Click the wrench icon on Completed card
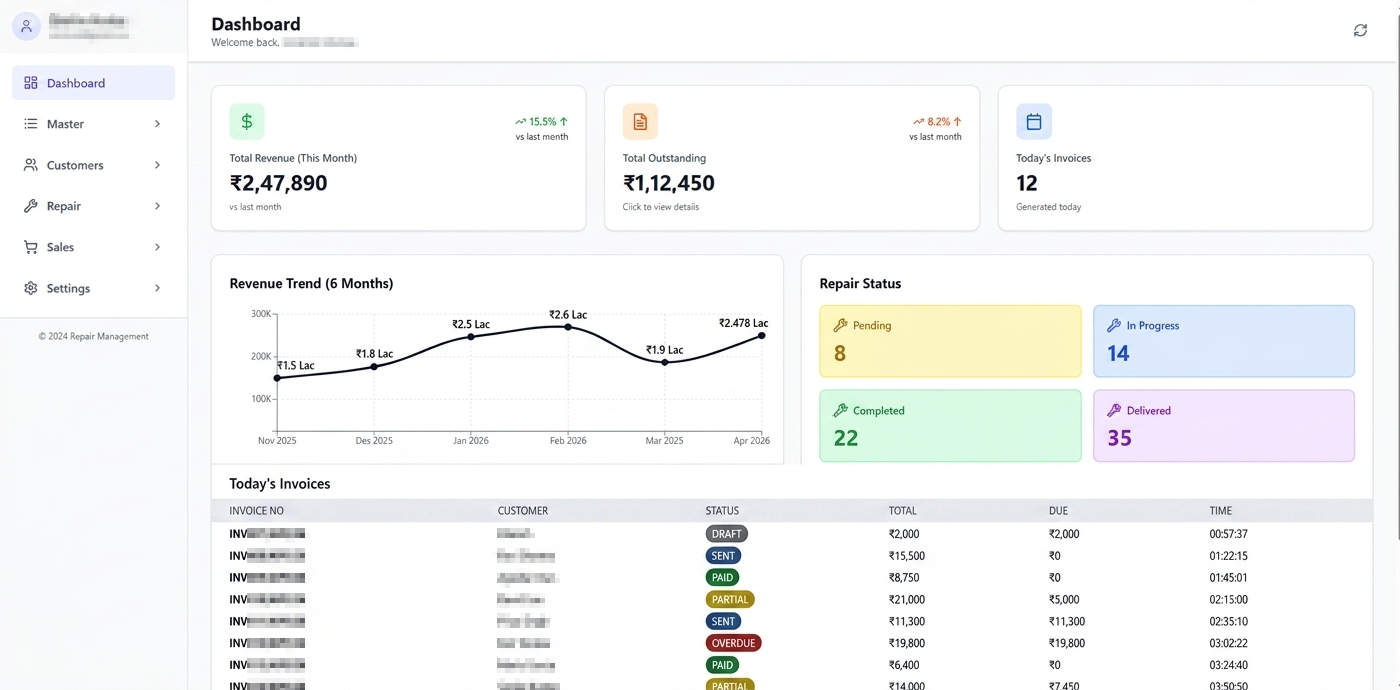The image size is (1400, 690). pyautogui.click(x=840, y=410)
